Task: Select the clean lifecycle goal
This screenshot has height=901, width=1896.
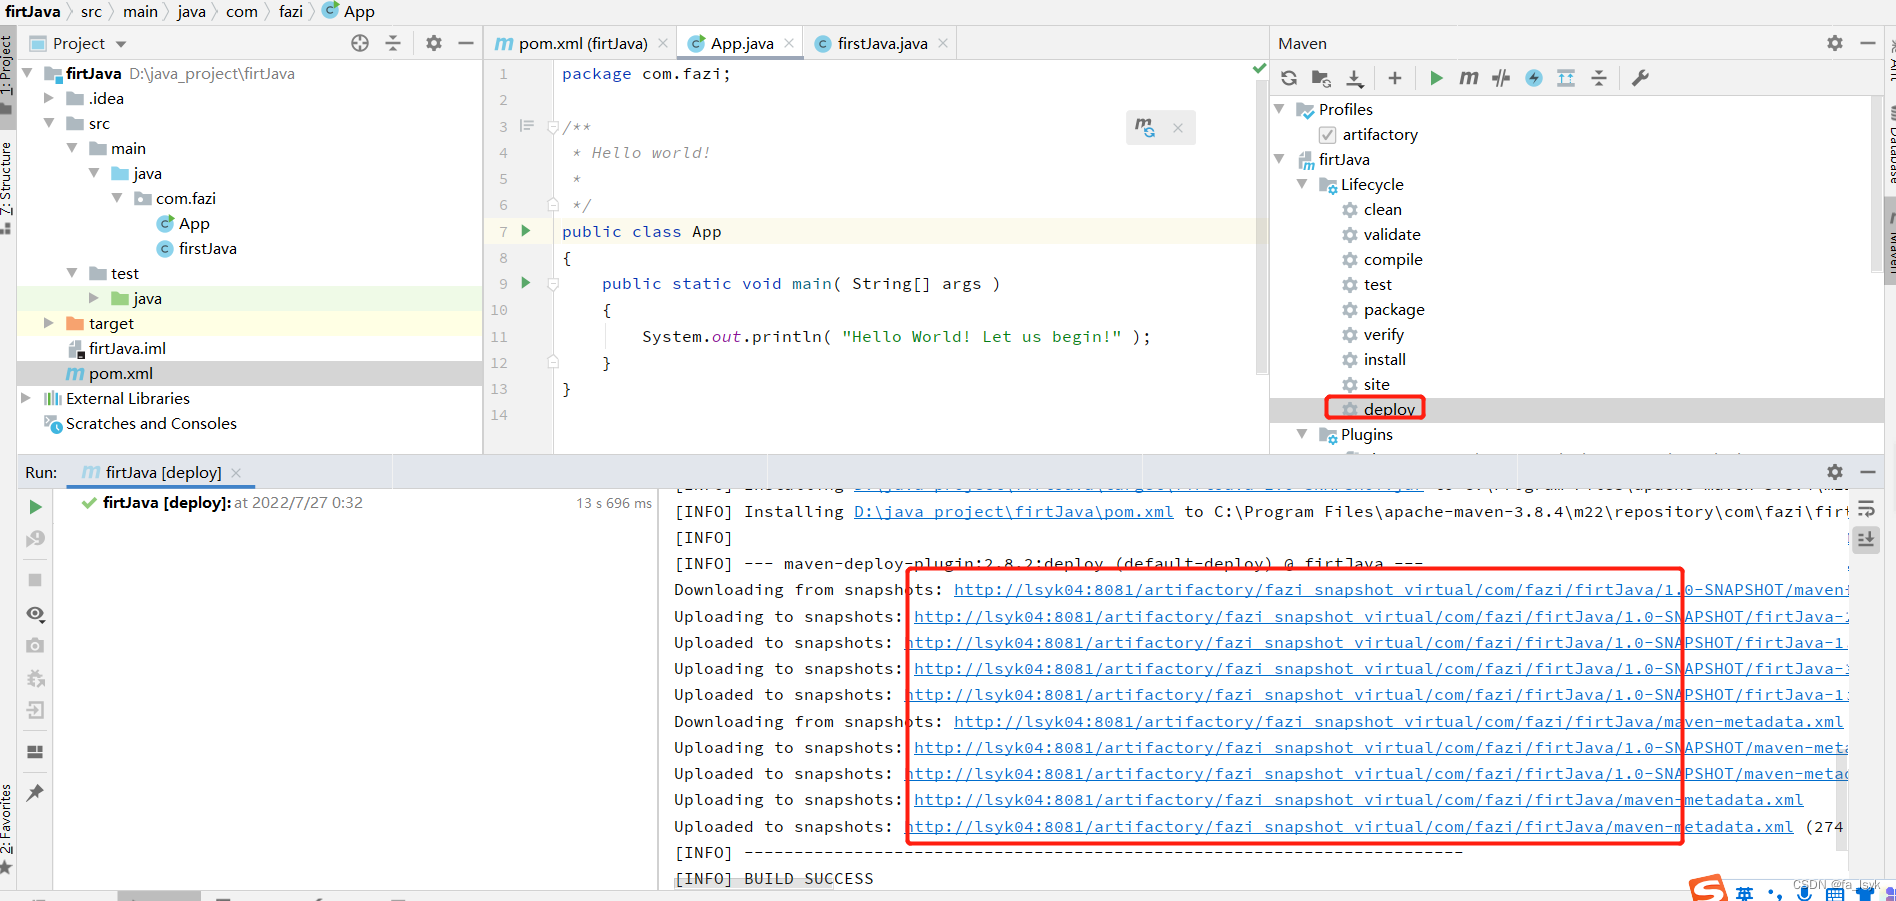Action: coord(1382,209)
